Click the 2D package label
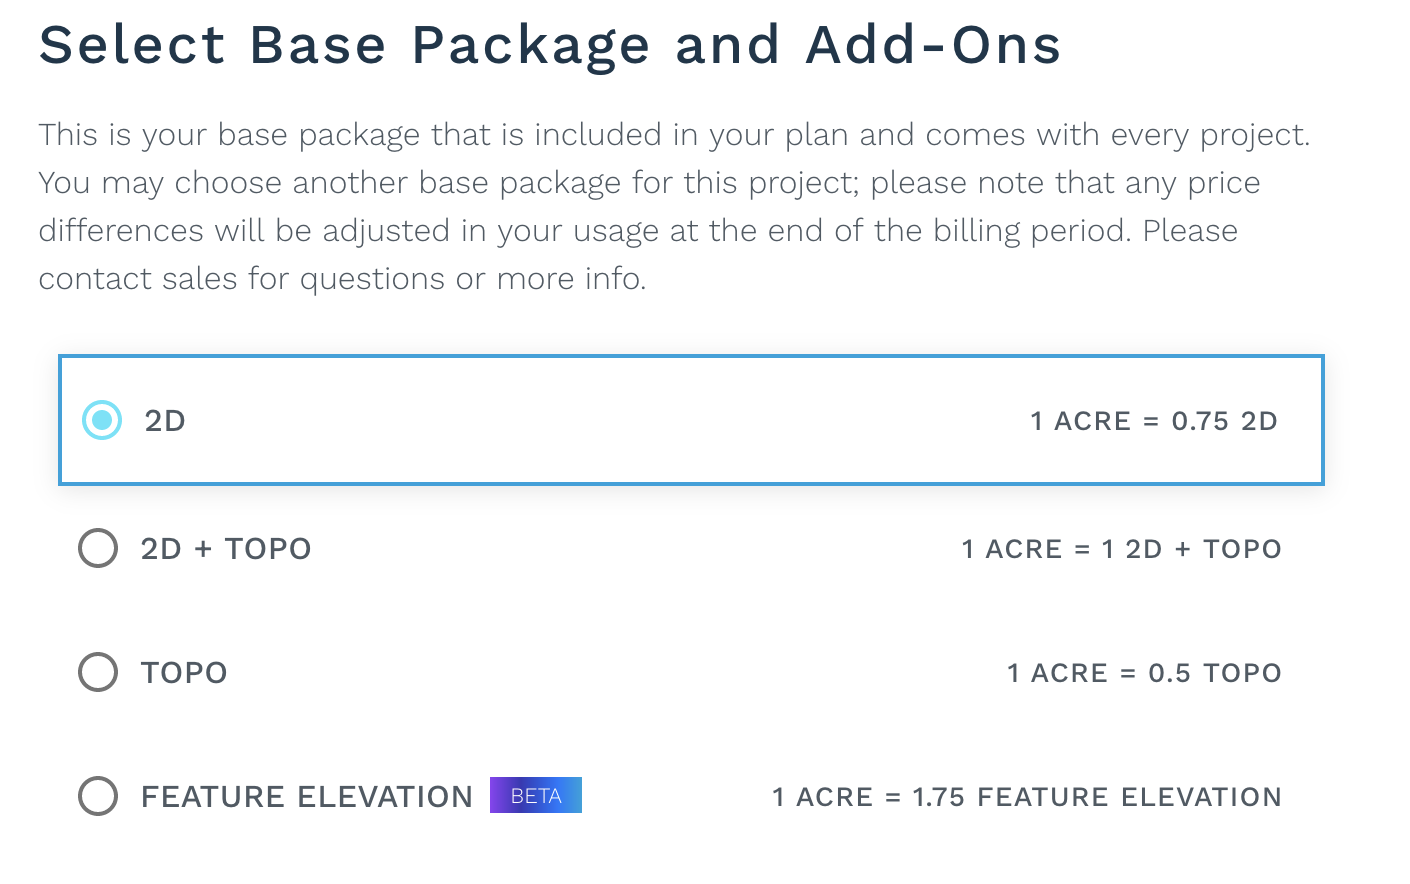Screen dimensions: 1410x884 point(165,421)
